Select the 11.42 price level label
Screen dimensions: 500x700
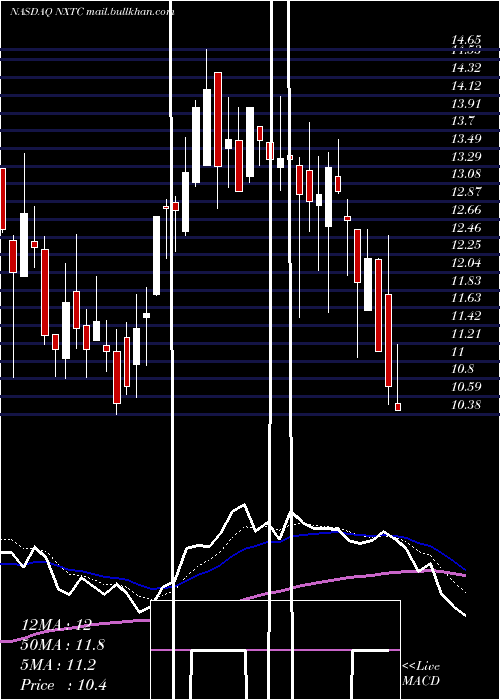pyautogui.click(x=466, y=316)
